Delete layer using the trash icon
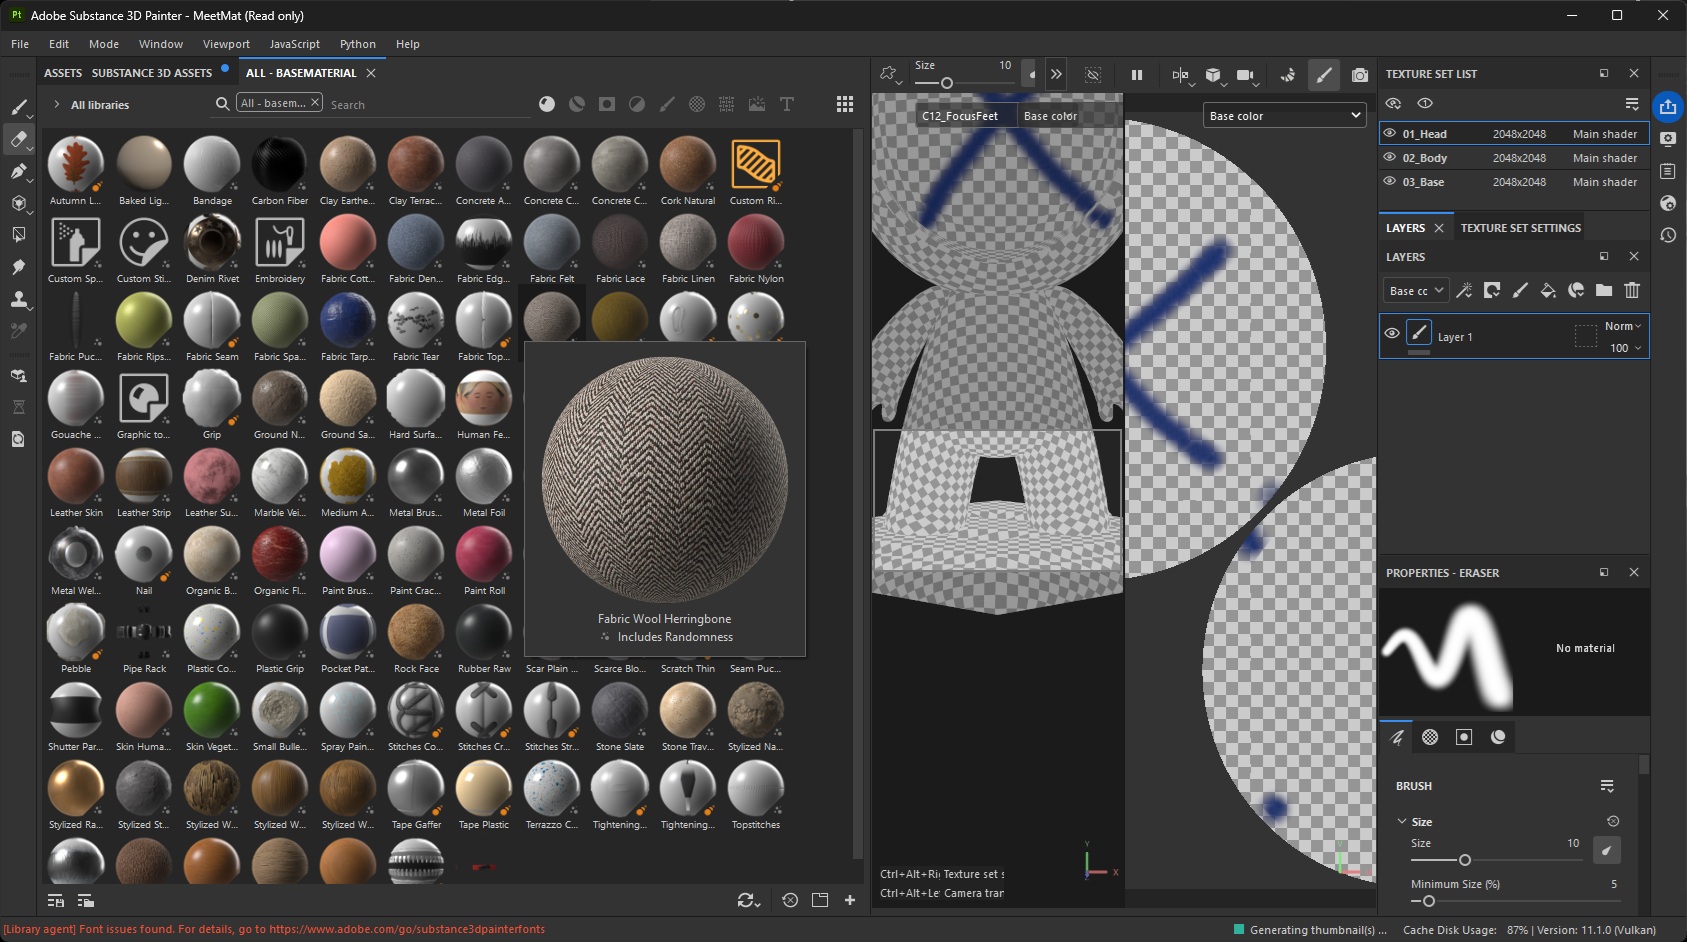Screen dimensions: 1687x942 tap(1631, 291)
